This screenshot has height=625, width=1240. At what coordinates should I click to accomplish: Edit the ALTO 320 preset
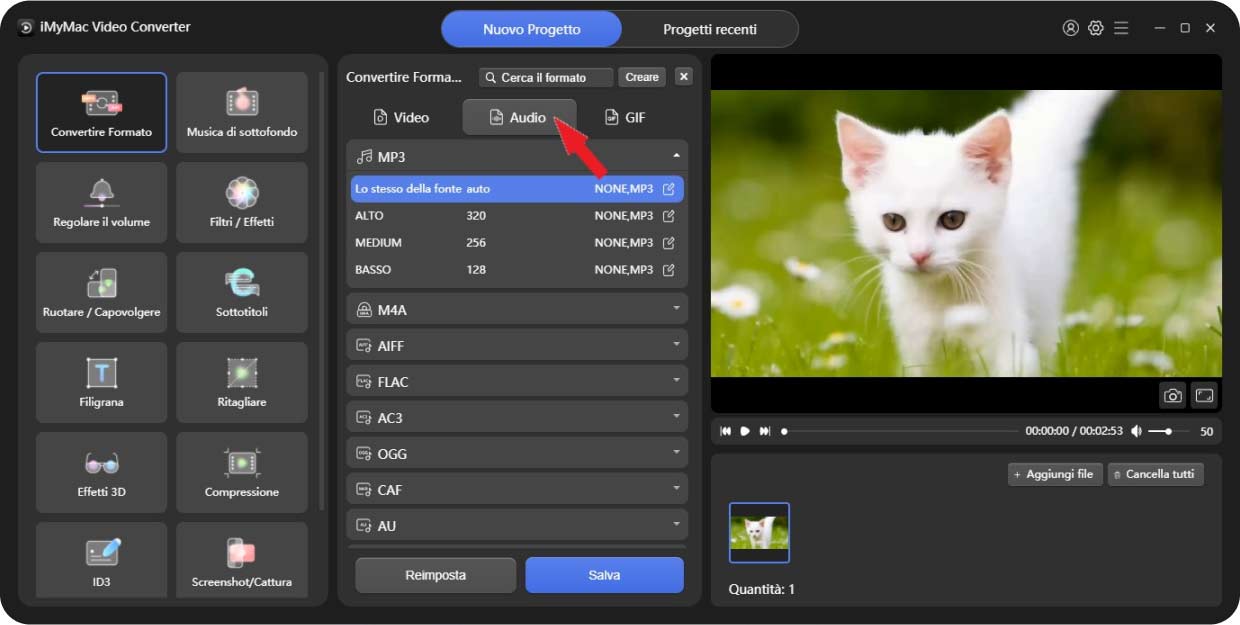(669, 216)
